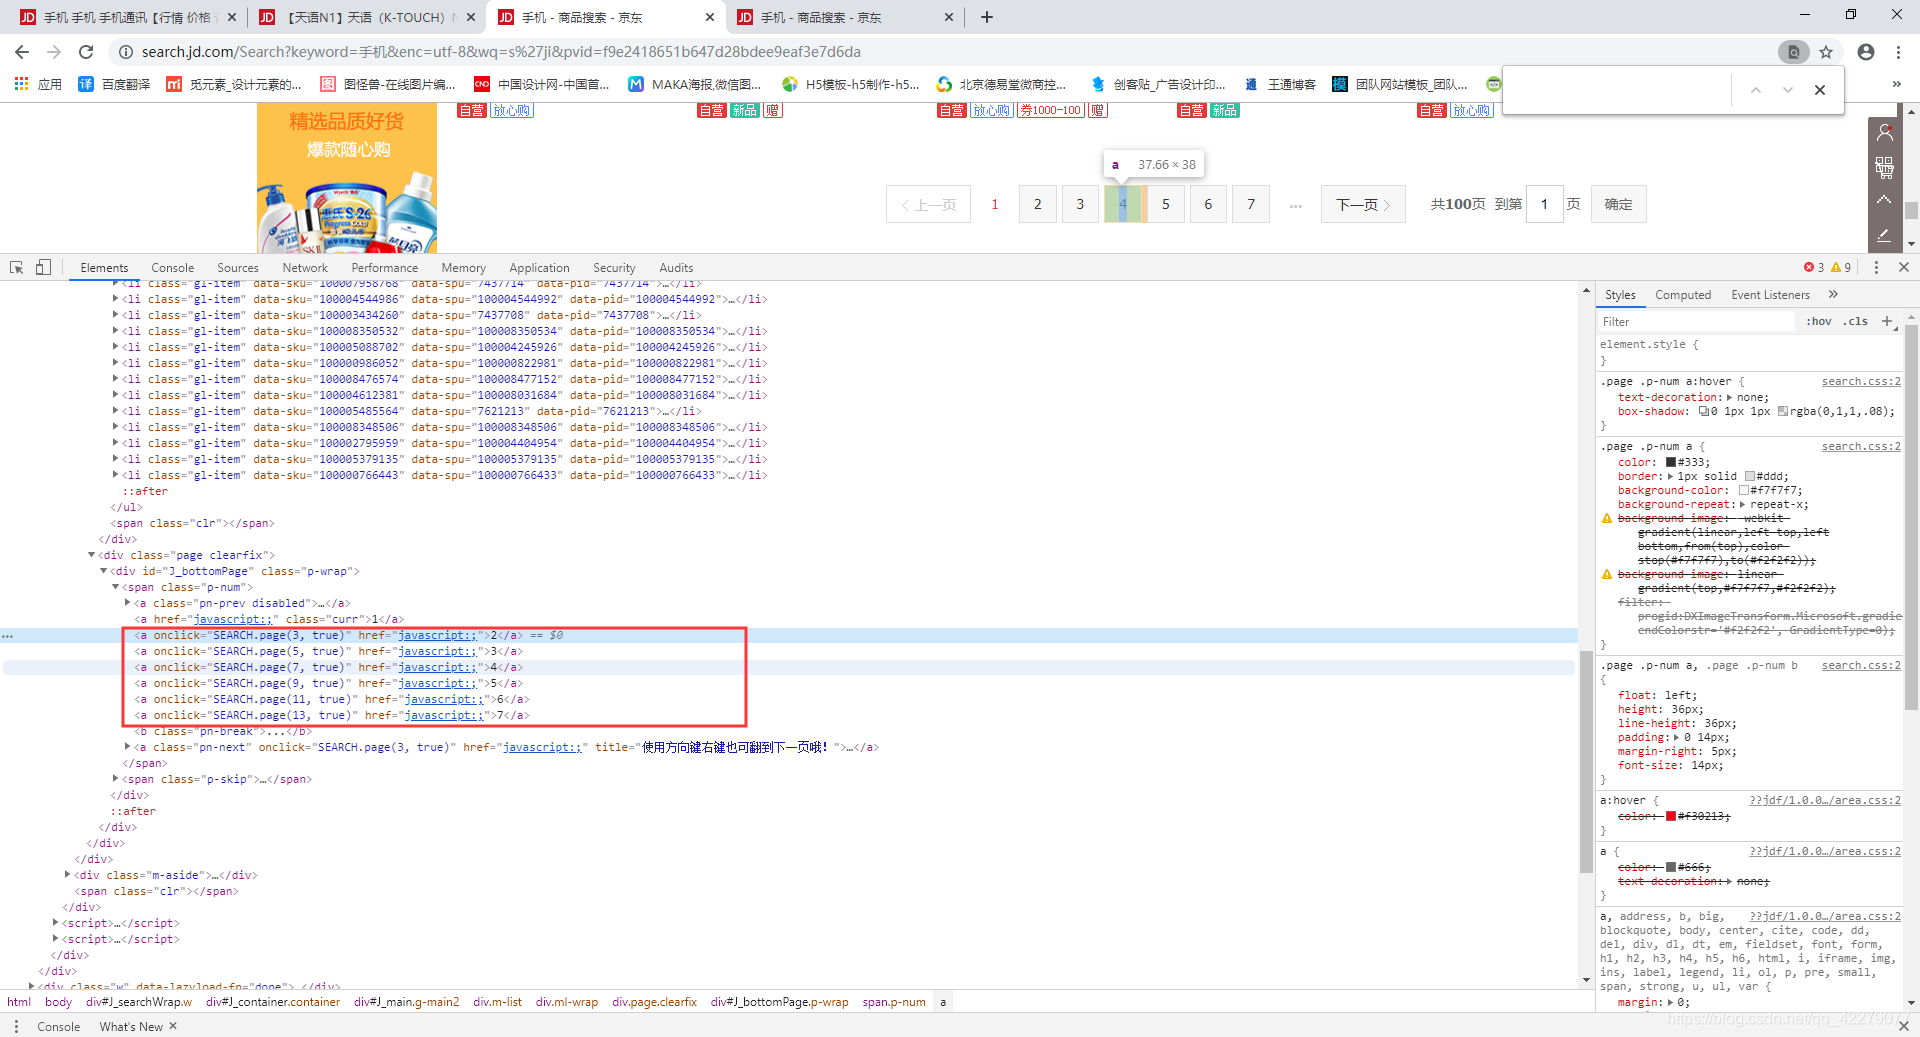1920x1037 pixels.
Task: Open DevTools customize three-dot menu
Action: (1876, 268)
